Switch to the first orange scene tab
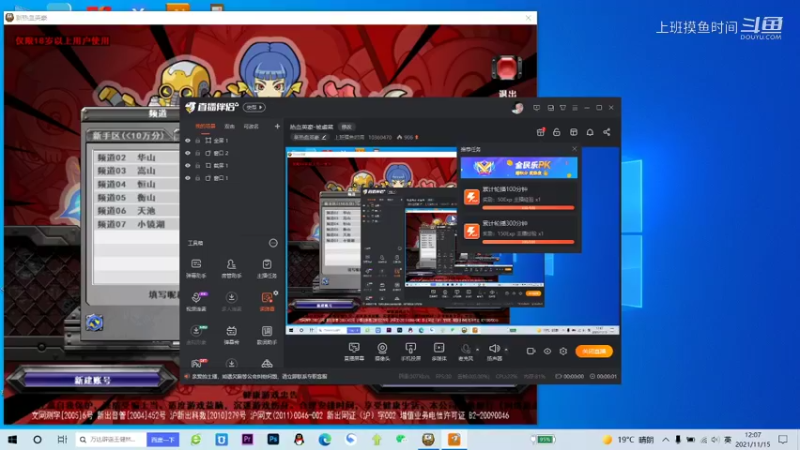The image size is (800, 450). pyautogui.click(x=205, y=126)
